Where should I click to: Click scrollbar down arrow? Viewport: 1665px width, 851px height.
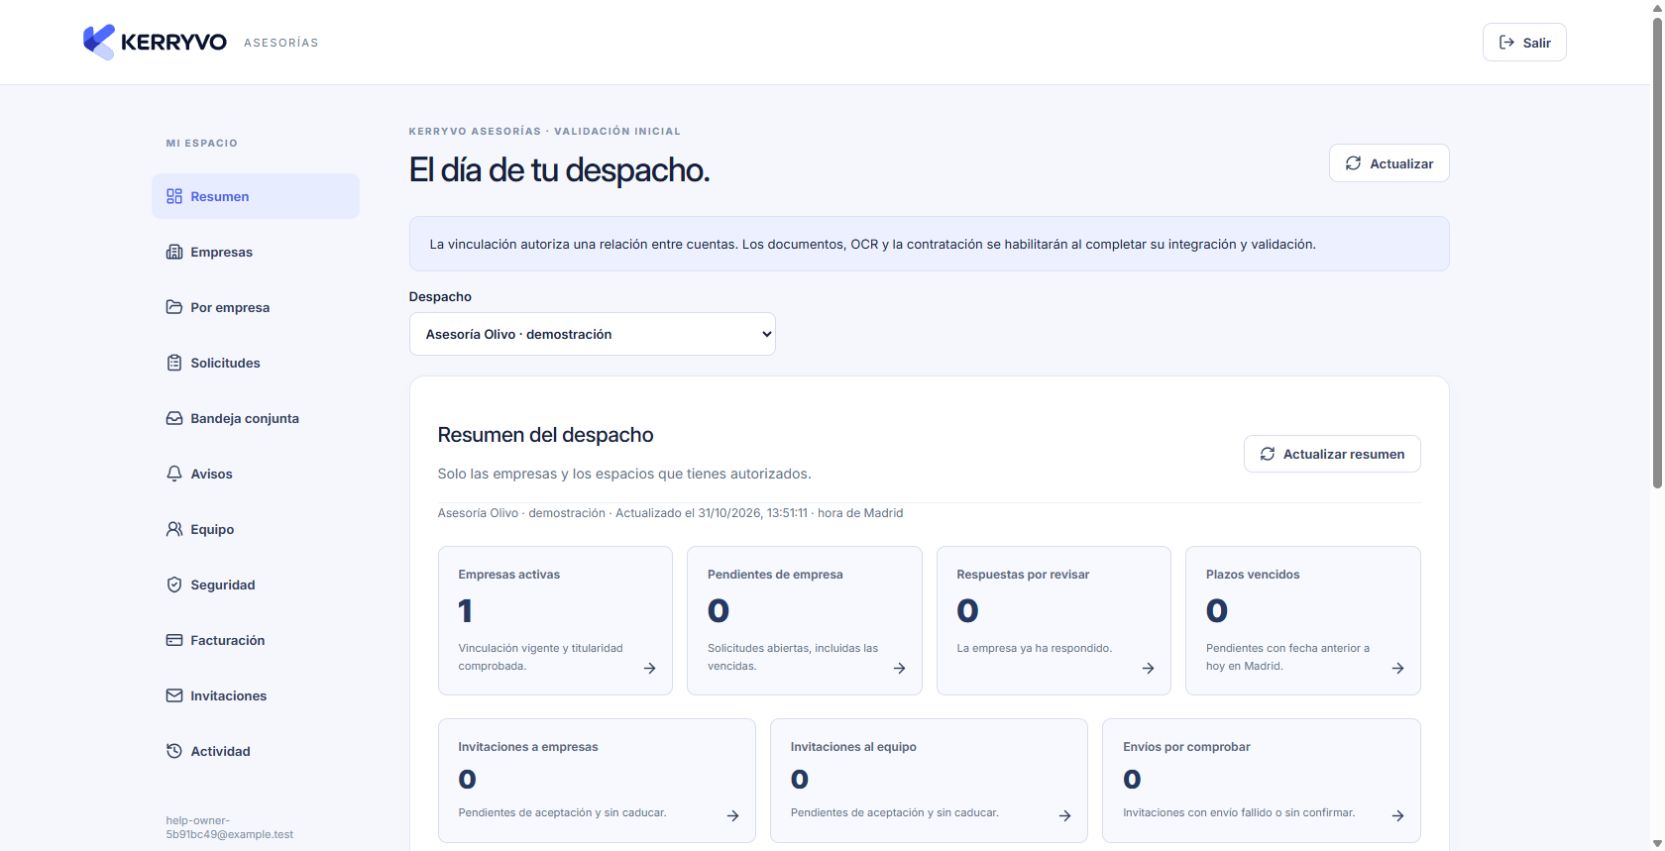[1657, 844]
